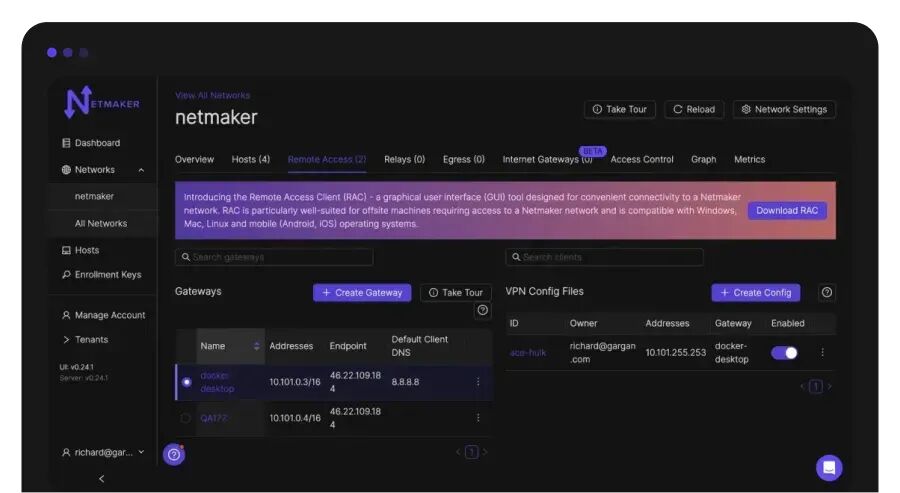
Task: Open the Internet Gateways tab
Action: coord(548,160)
